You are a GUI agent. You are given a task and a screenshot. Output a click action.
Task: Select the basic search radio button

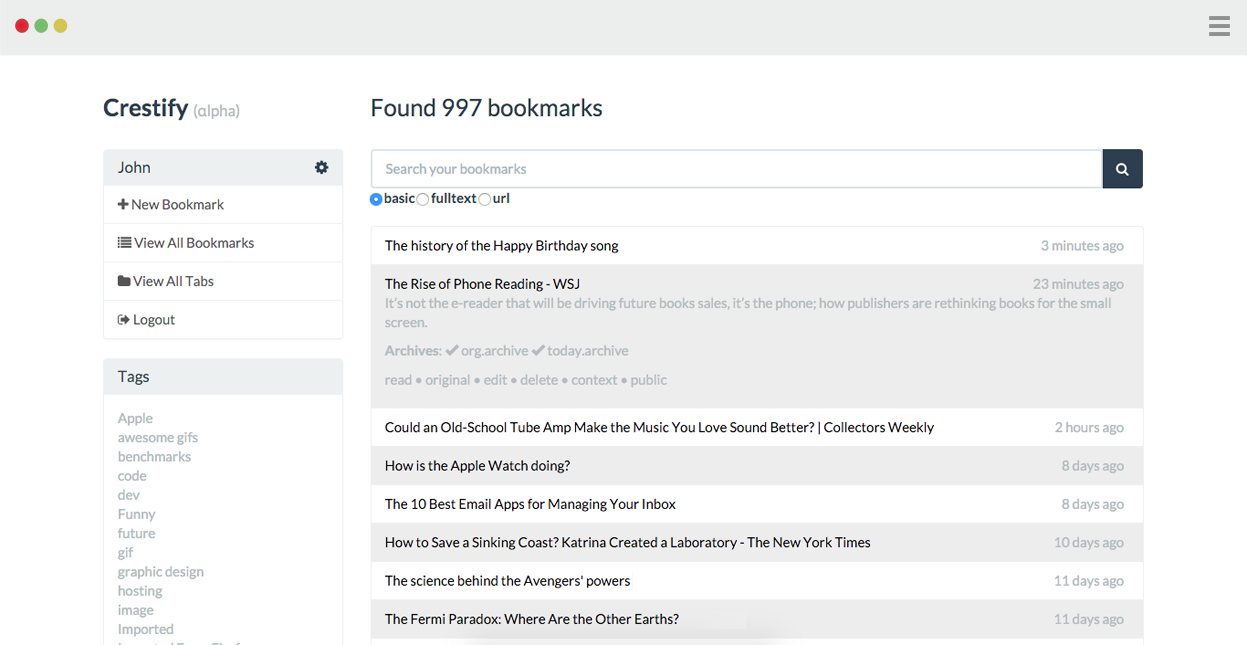(376, 199)
